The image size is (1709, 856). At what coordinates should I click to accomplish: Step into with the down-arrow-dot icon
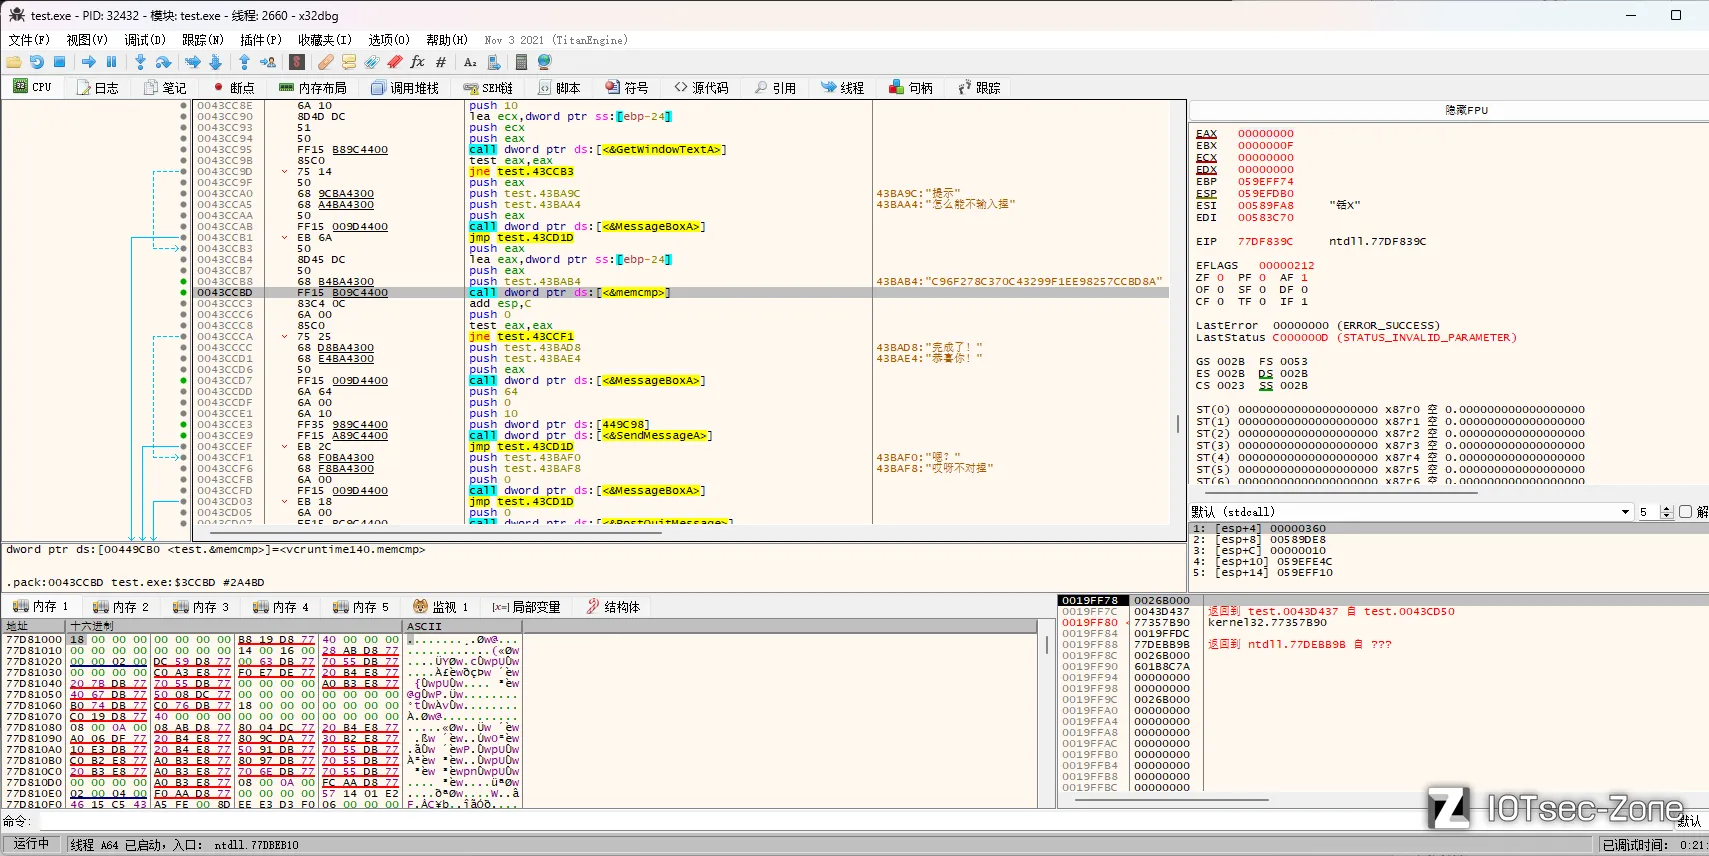click(141, 62)
